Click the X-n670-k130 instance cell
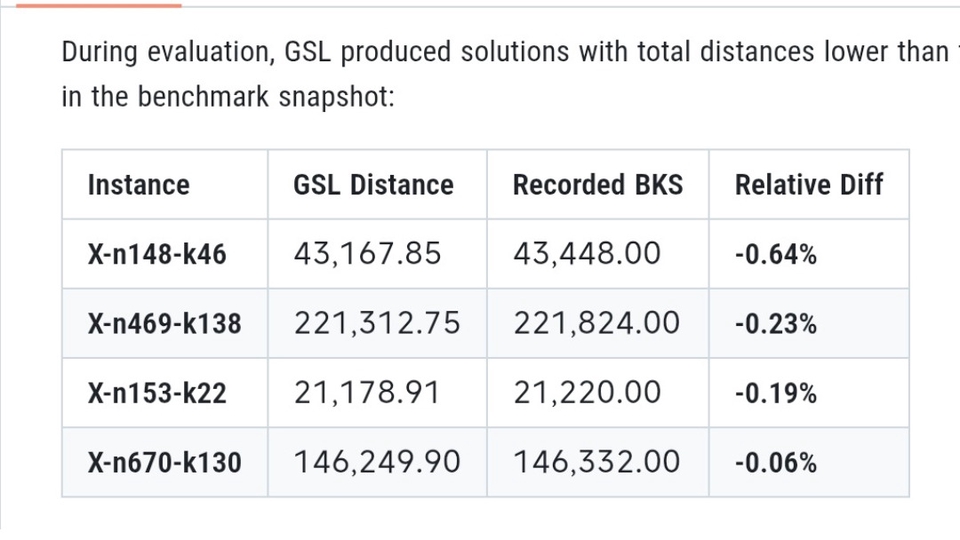960x540 pixels. (164, 462)
